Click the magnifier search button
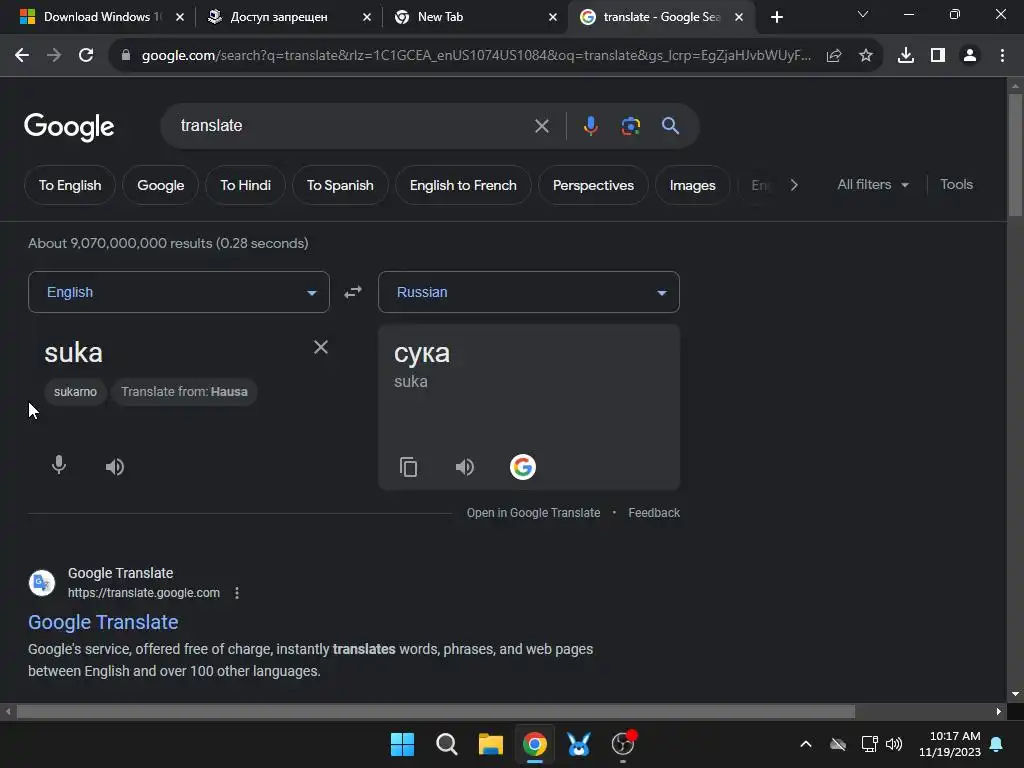Screen dimensions: 1024x768 click(670, 126)
